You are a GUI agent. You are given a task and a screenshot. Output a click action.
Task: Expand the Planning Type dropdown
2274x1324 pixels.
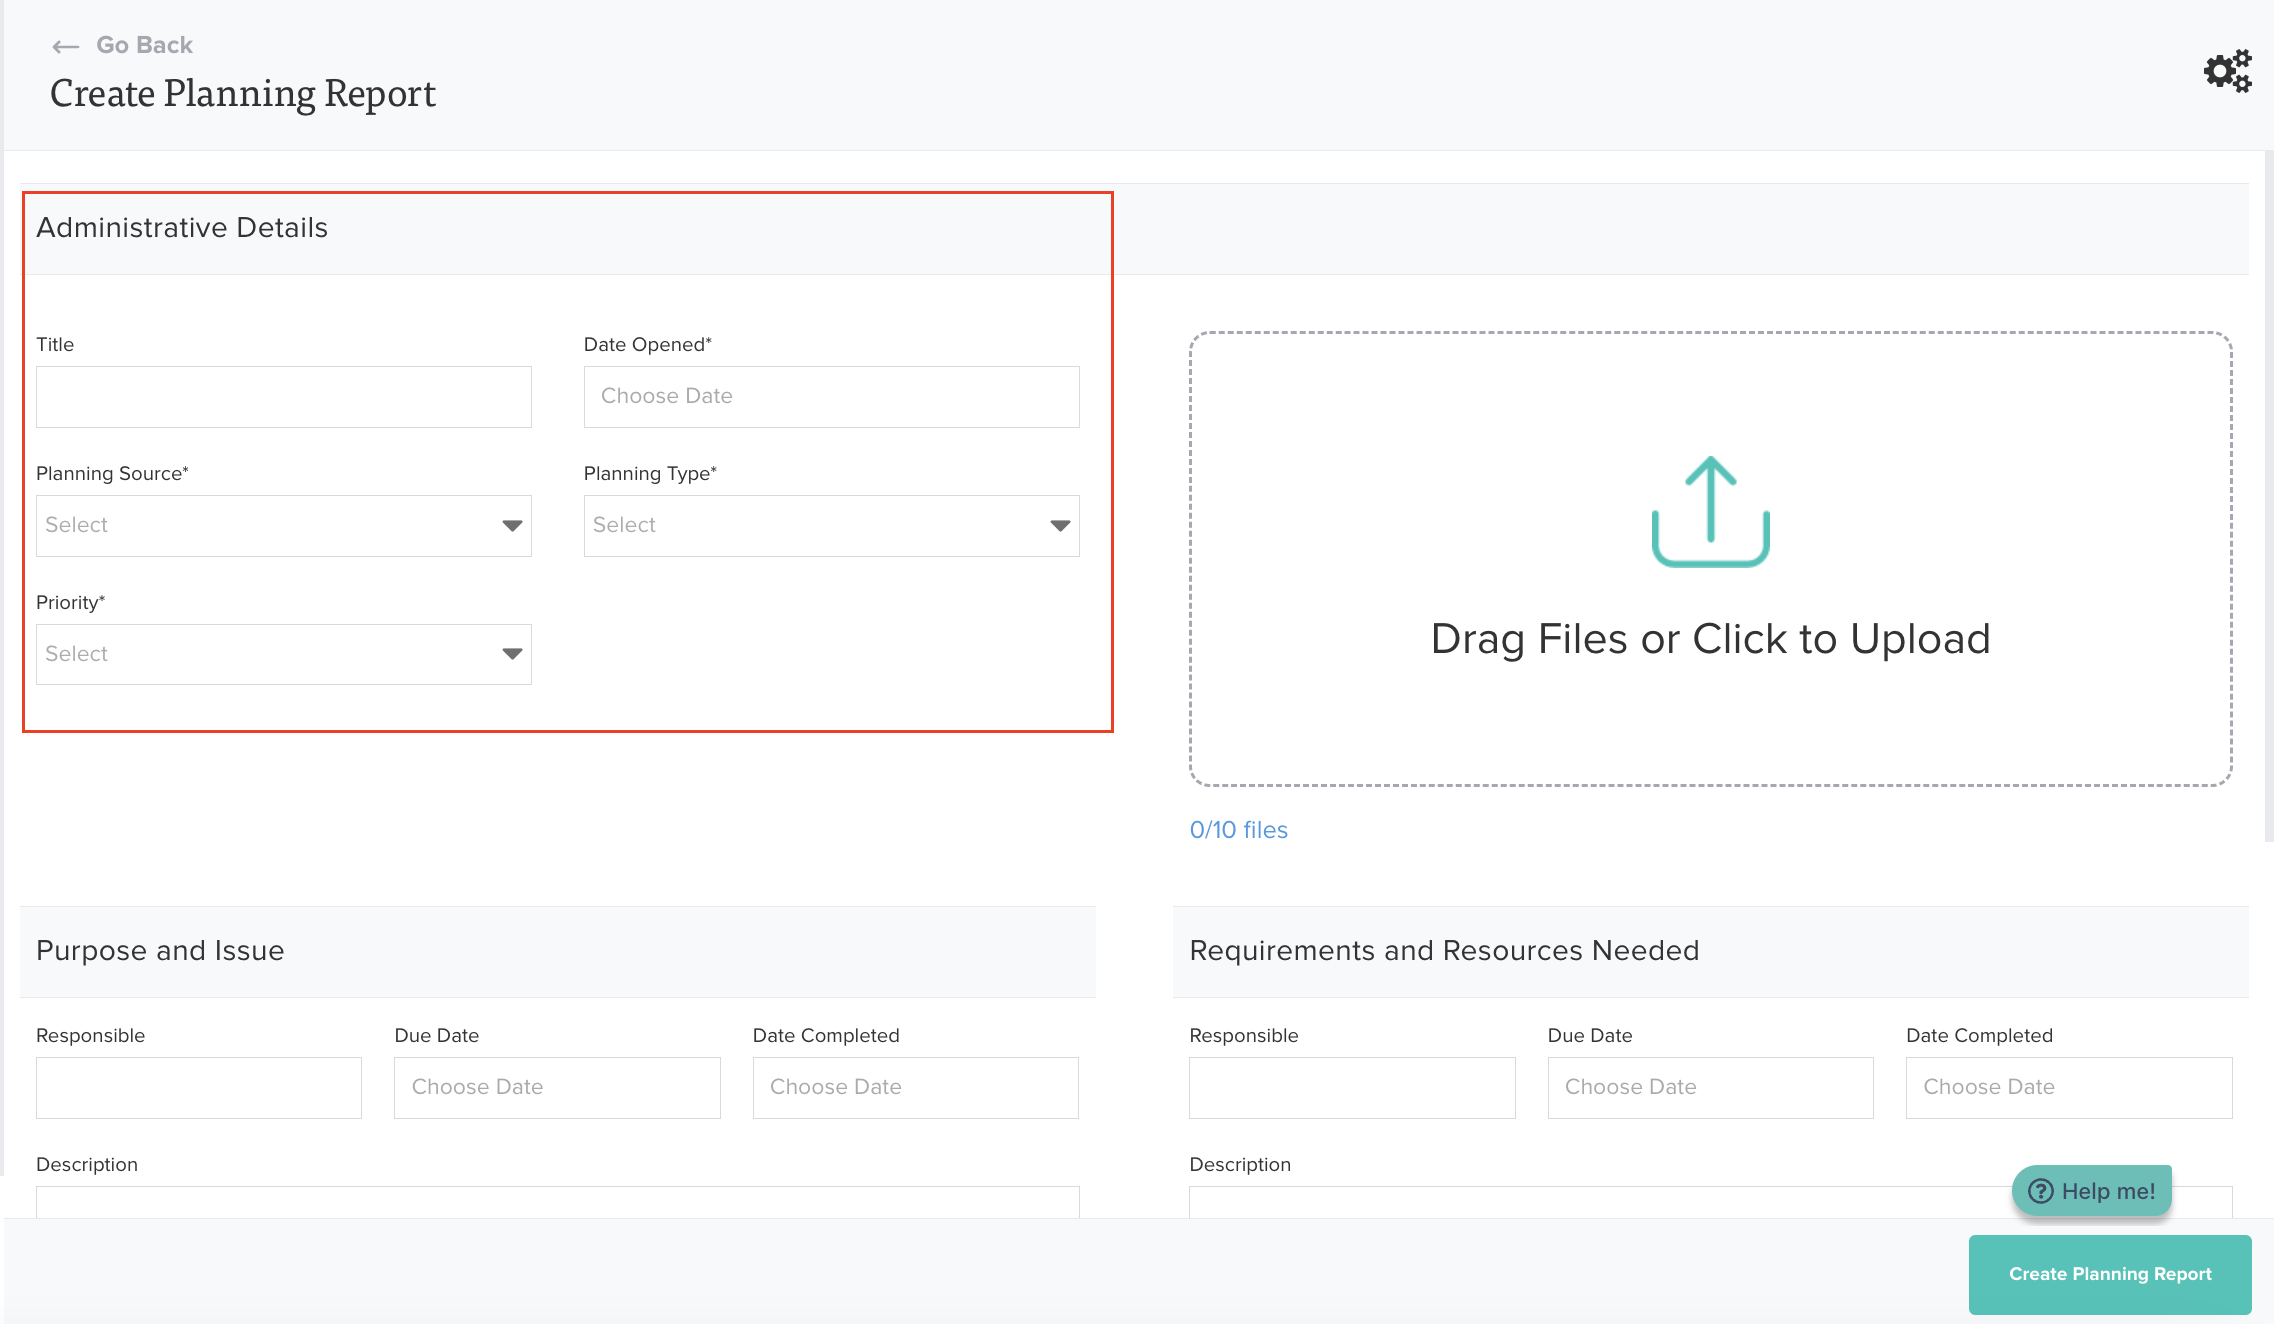[831, 525]
